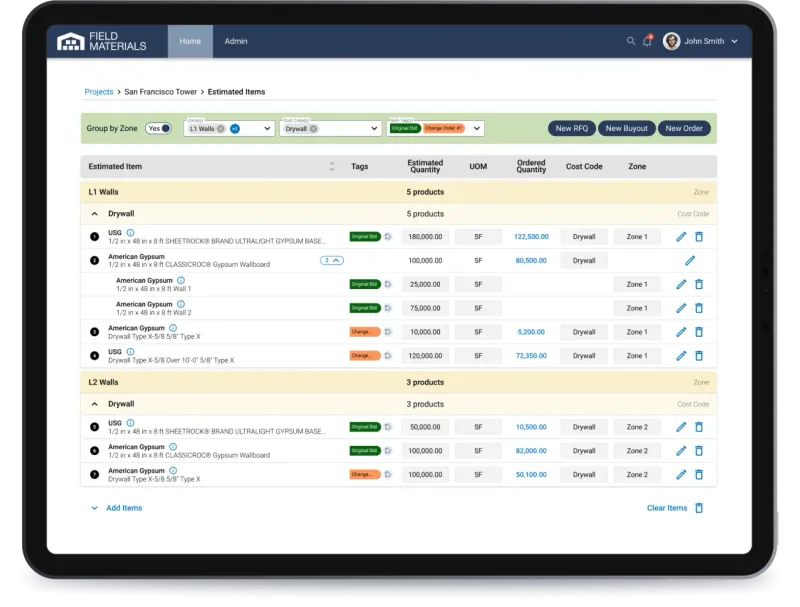Edit item 7 American Gypsum Type X

point(681,475)
